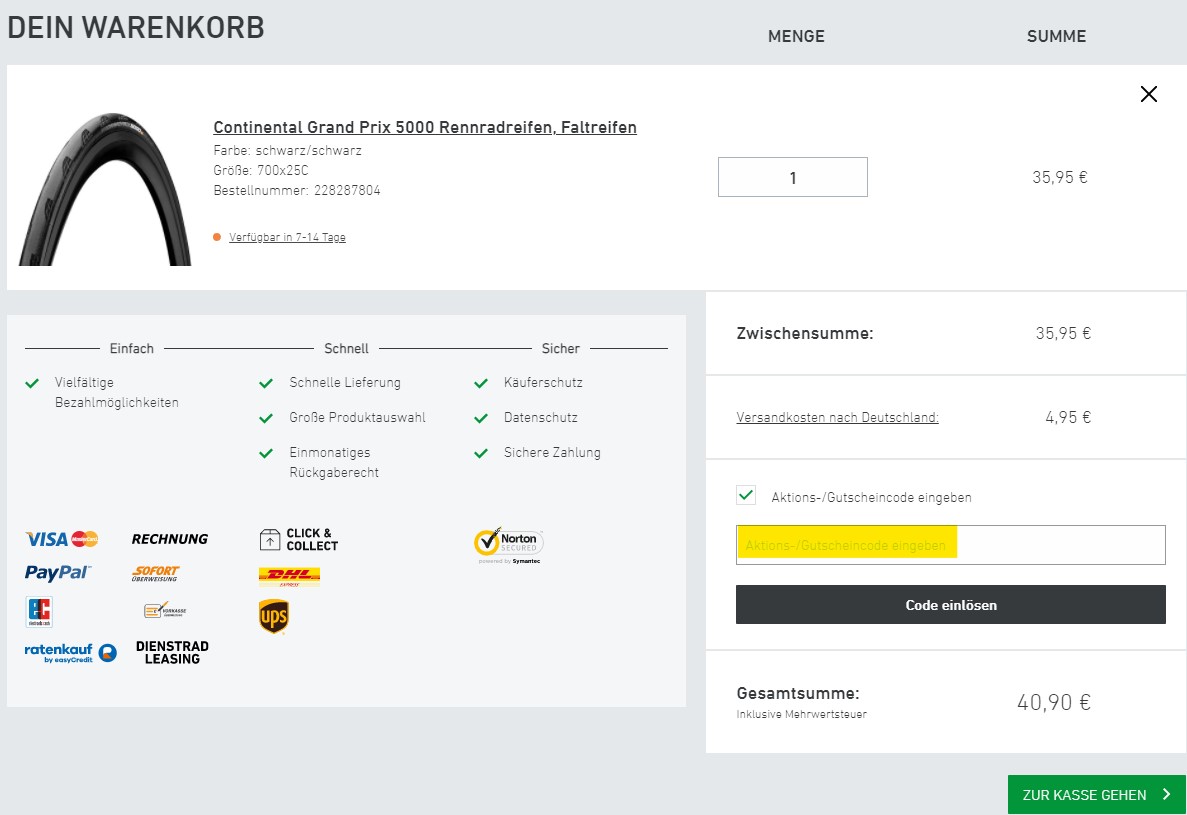Click the Dienstrad Leasing logo
The width and height of the screenshot is (1187, 815).
tap(173, 652)
